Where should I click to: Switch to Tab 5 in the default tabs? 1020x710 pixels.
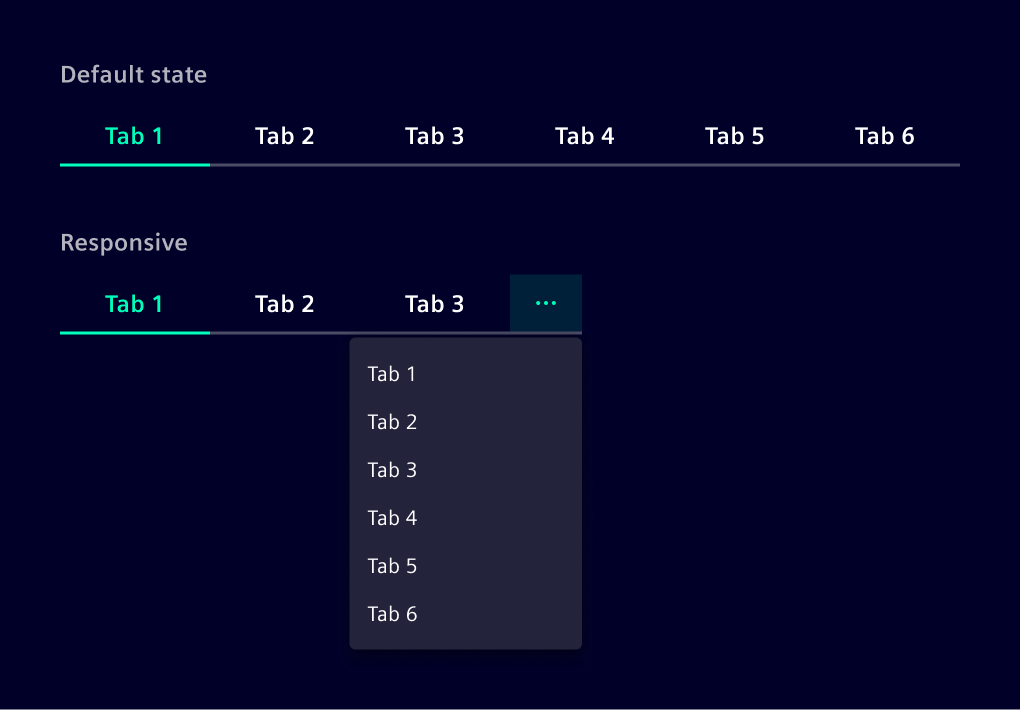pos(735,136)
